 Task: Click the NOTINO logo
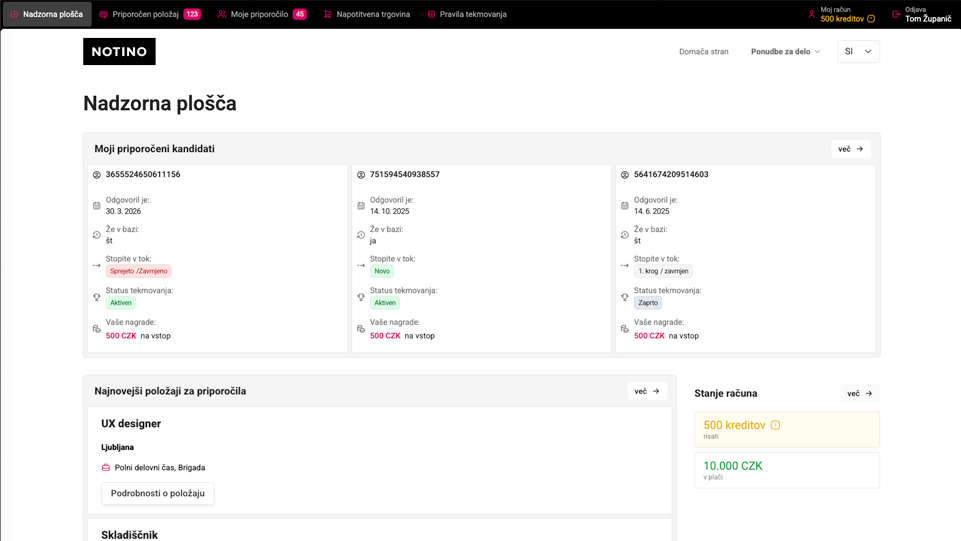119,51
